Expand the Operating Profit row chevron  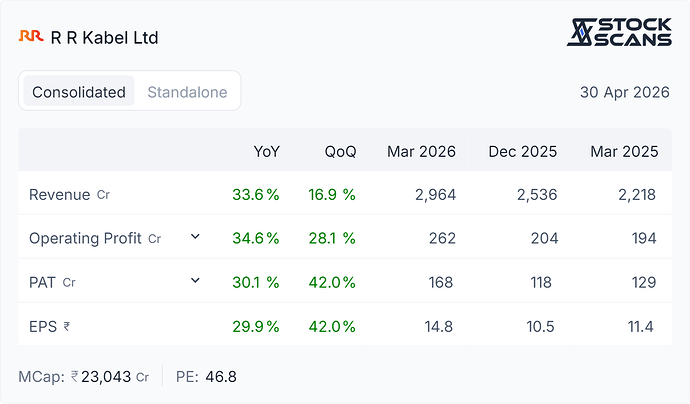point(195,237)
